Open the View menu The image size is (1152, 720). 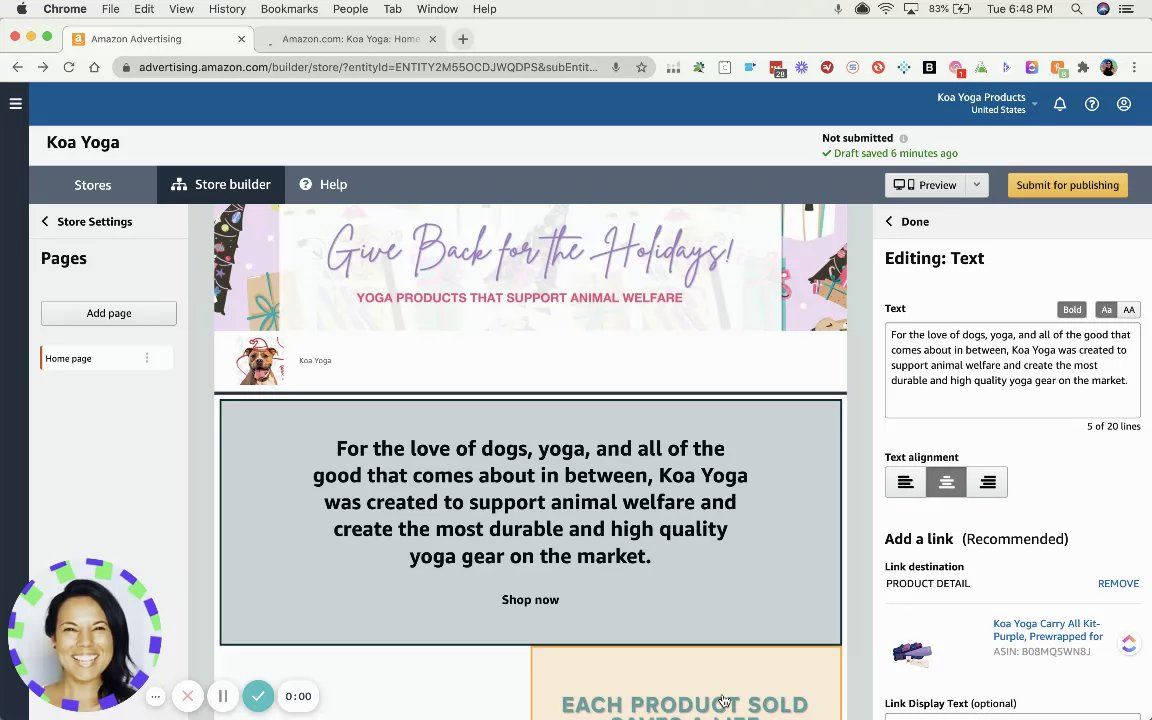click(181, 9)
